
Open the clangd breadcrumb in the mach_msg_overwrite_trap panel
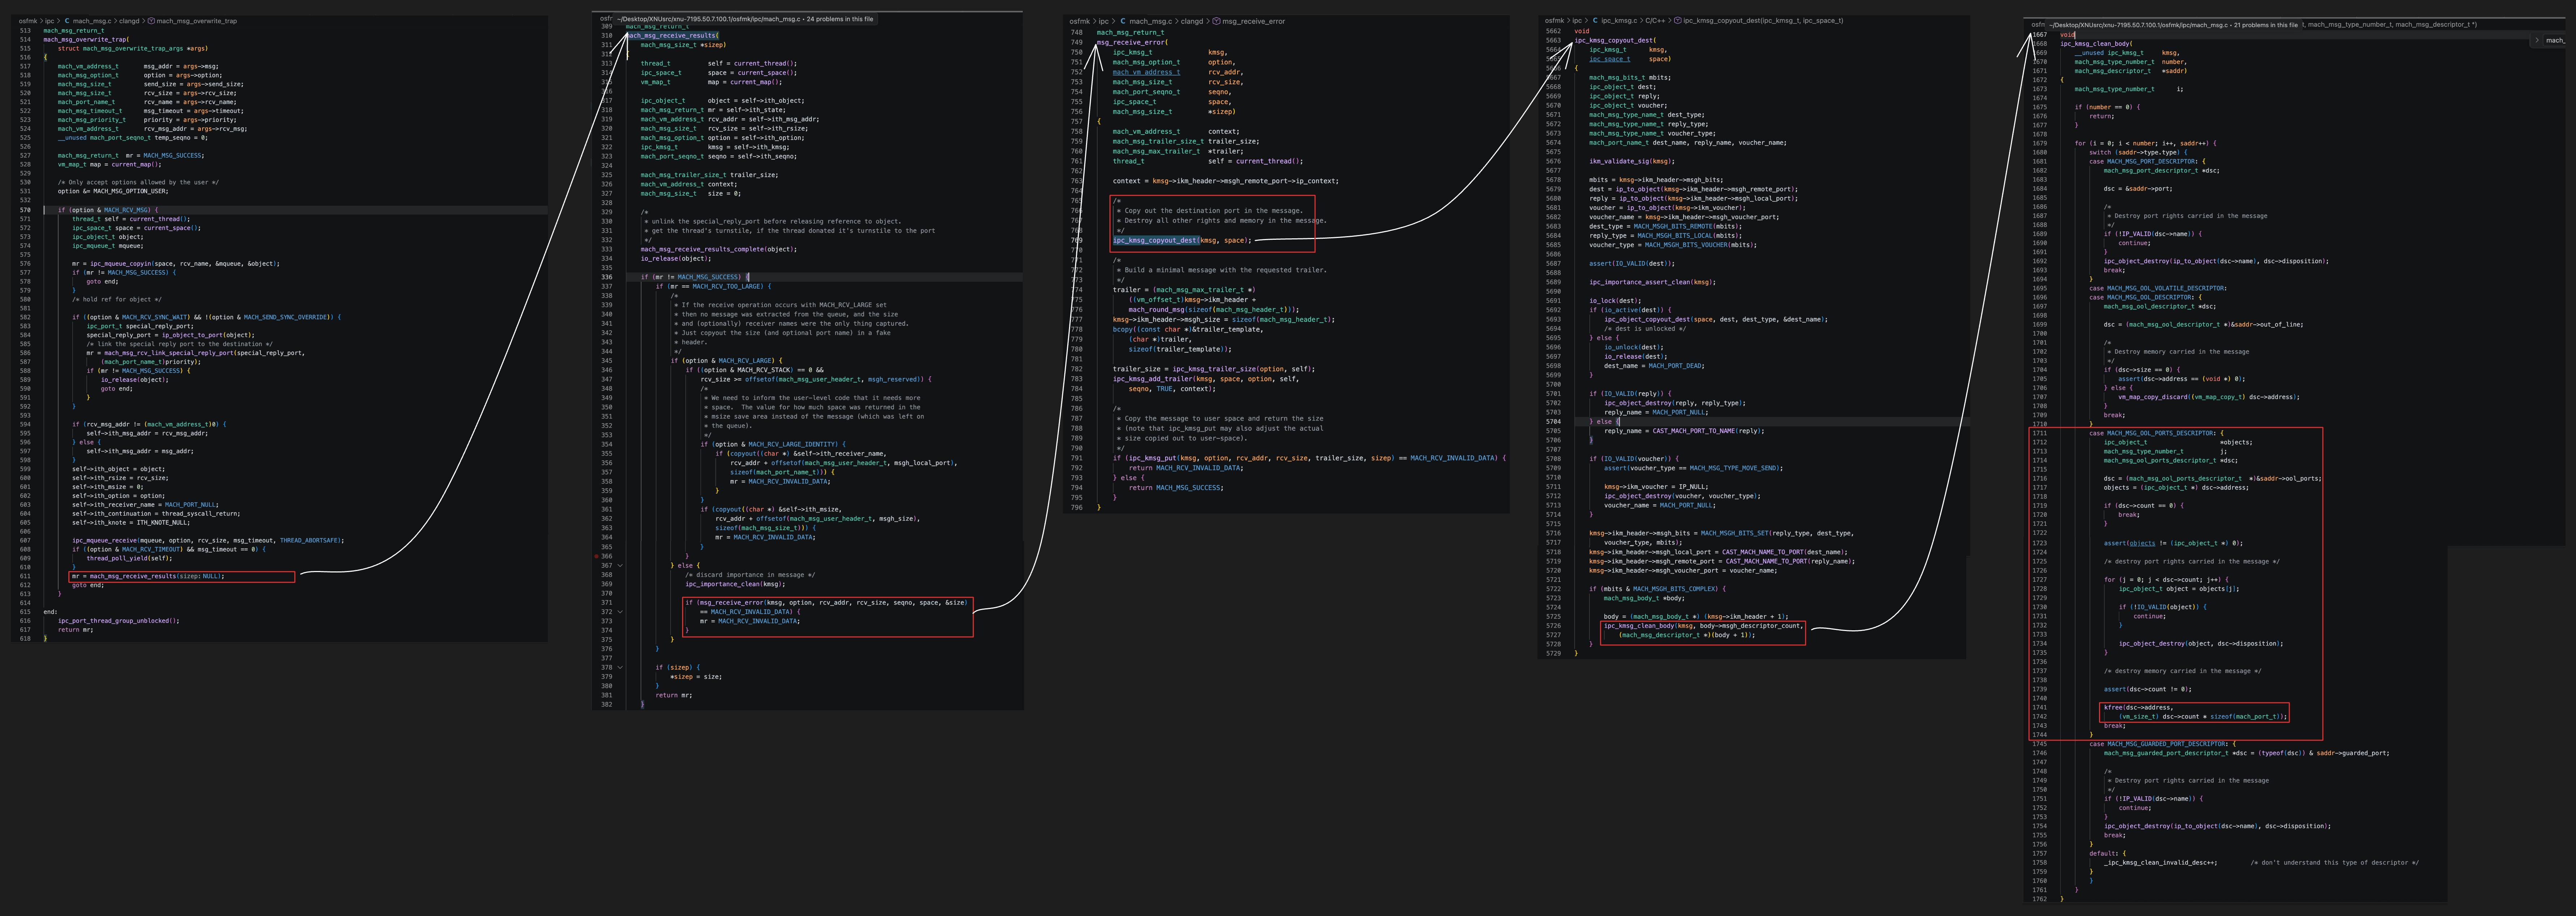point(129,21)
